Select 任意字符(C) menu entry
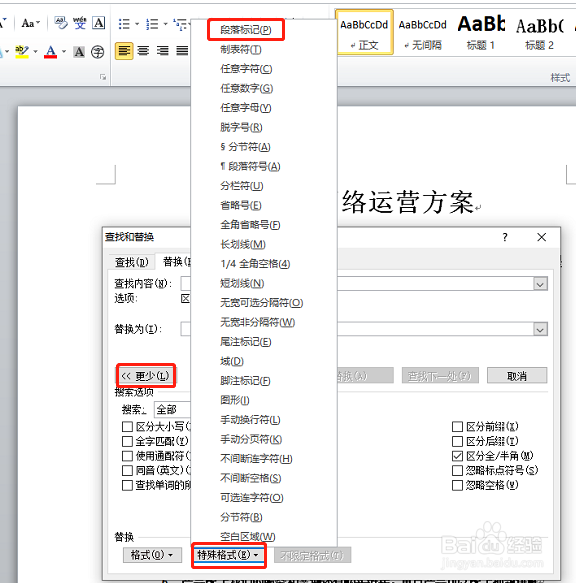 pyautogui.click(x=246, y=69)
